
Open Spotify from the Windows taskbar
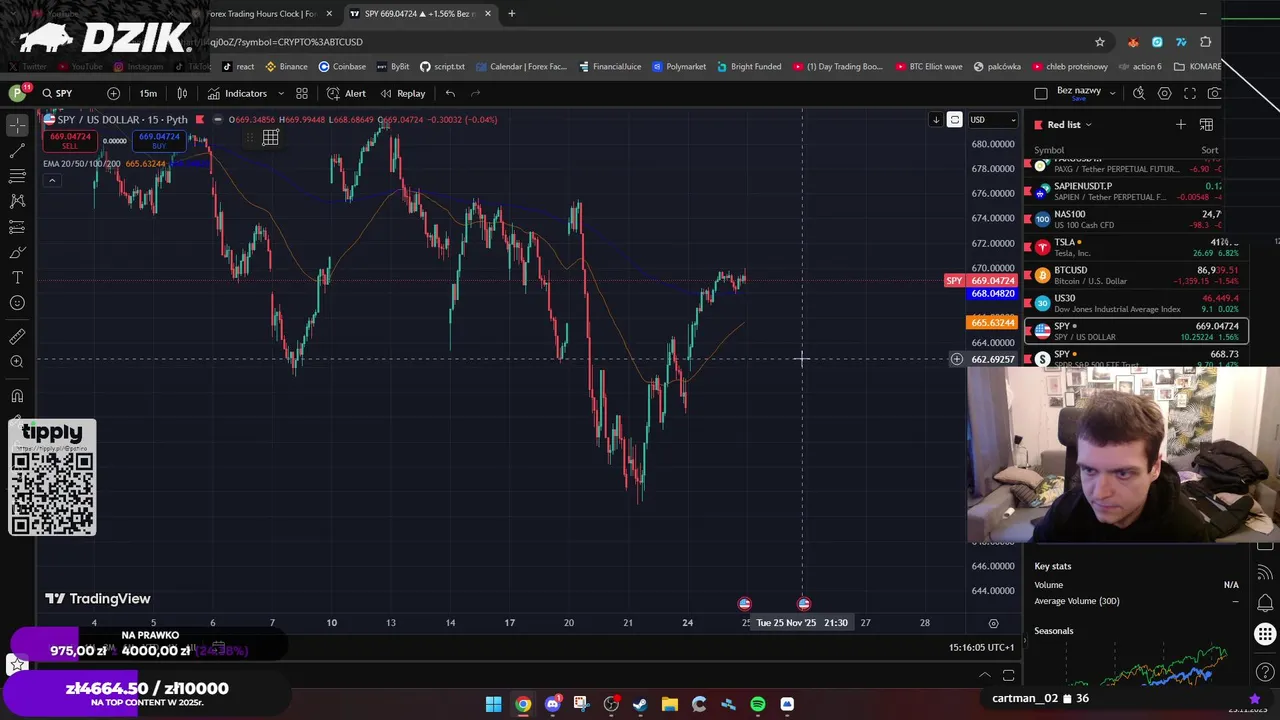758,704
